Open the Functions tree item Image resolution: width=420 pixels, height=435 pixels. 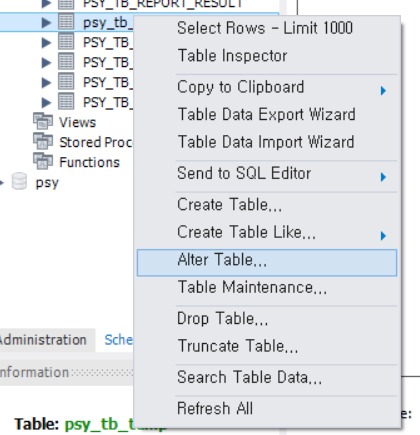coord(89,162)
